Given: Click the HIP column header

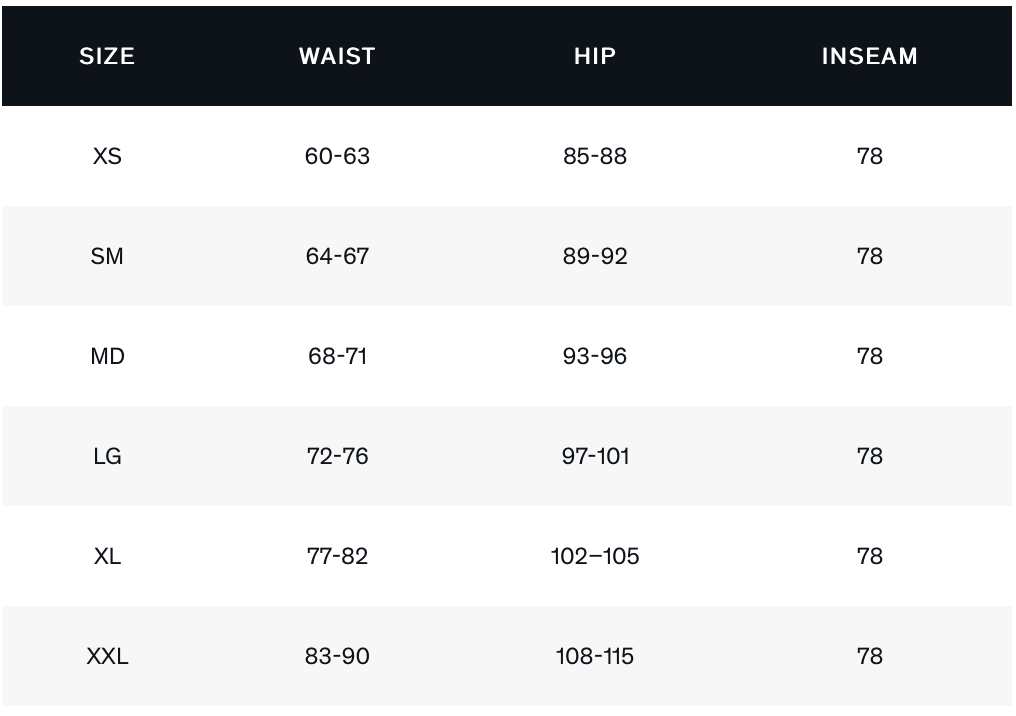Looking at the screenshot, I should pyautogui.click(x=595, y=56).
